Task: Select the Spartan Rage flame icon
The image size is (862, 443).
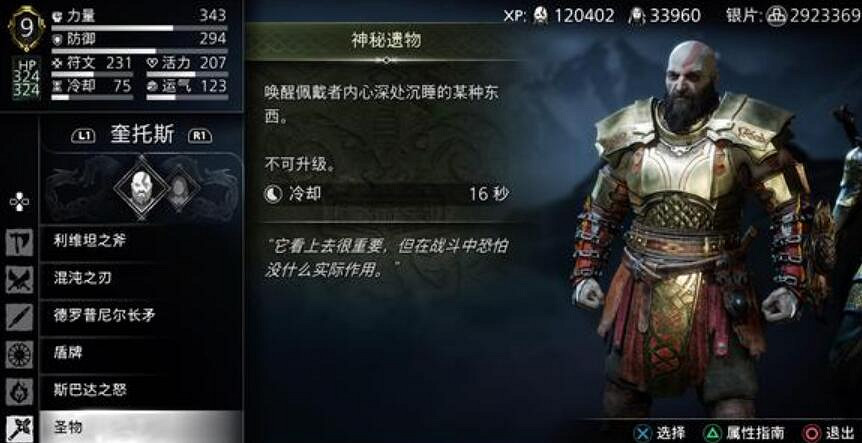Action: click(20, 392)
